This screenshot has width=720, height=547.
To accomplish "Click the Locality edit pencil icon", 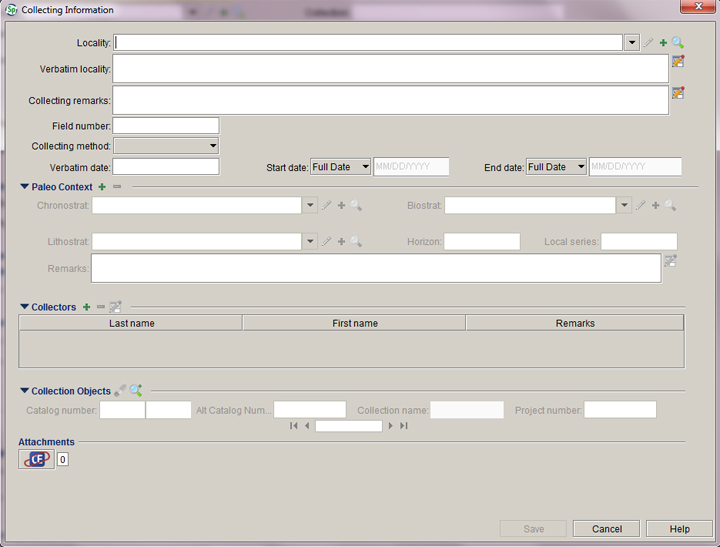I will pyautogui.click(x=648, y=43).
